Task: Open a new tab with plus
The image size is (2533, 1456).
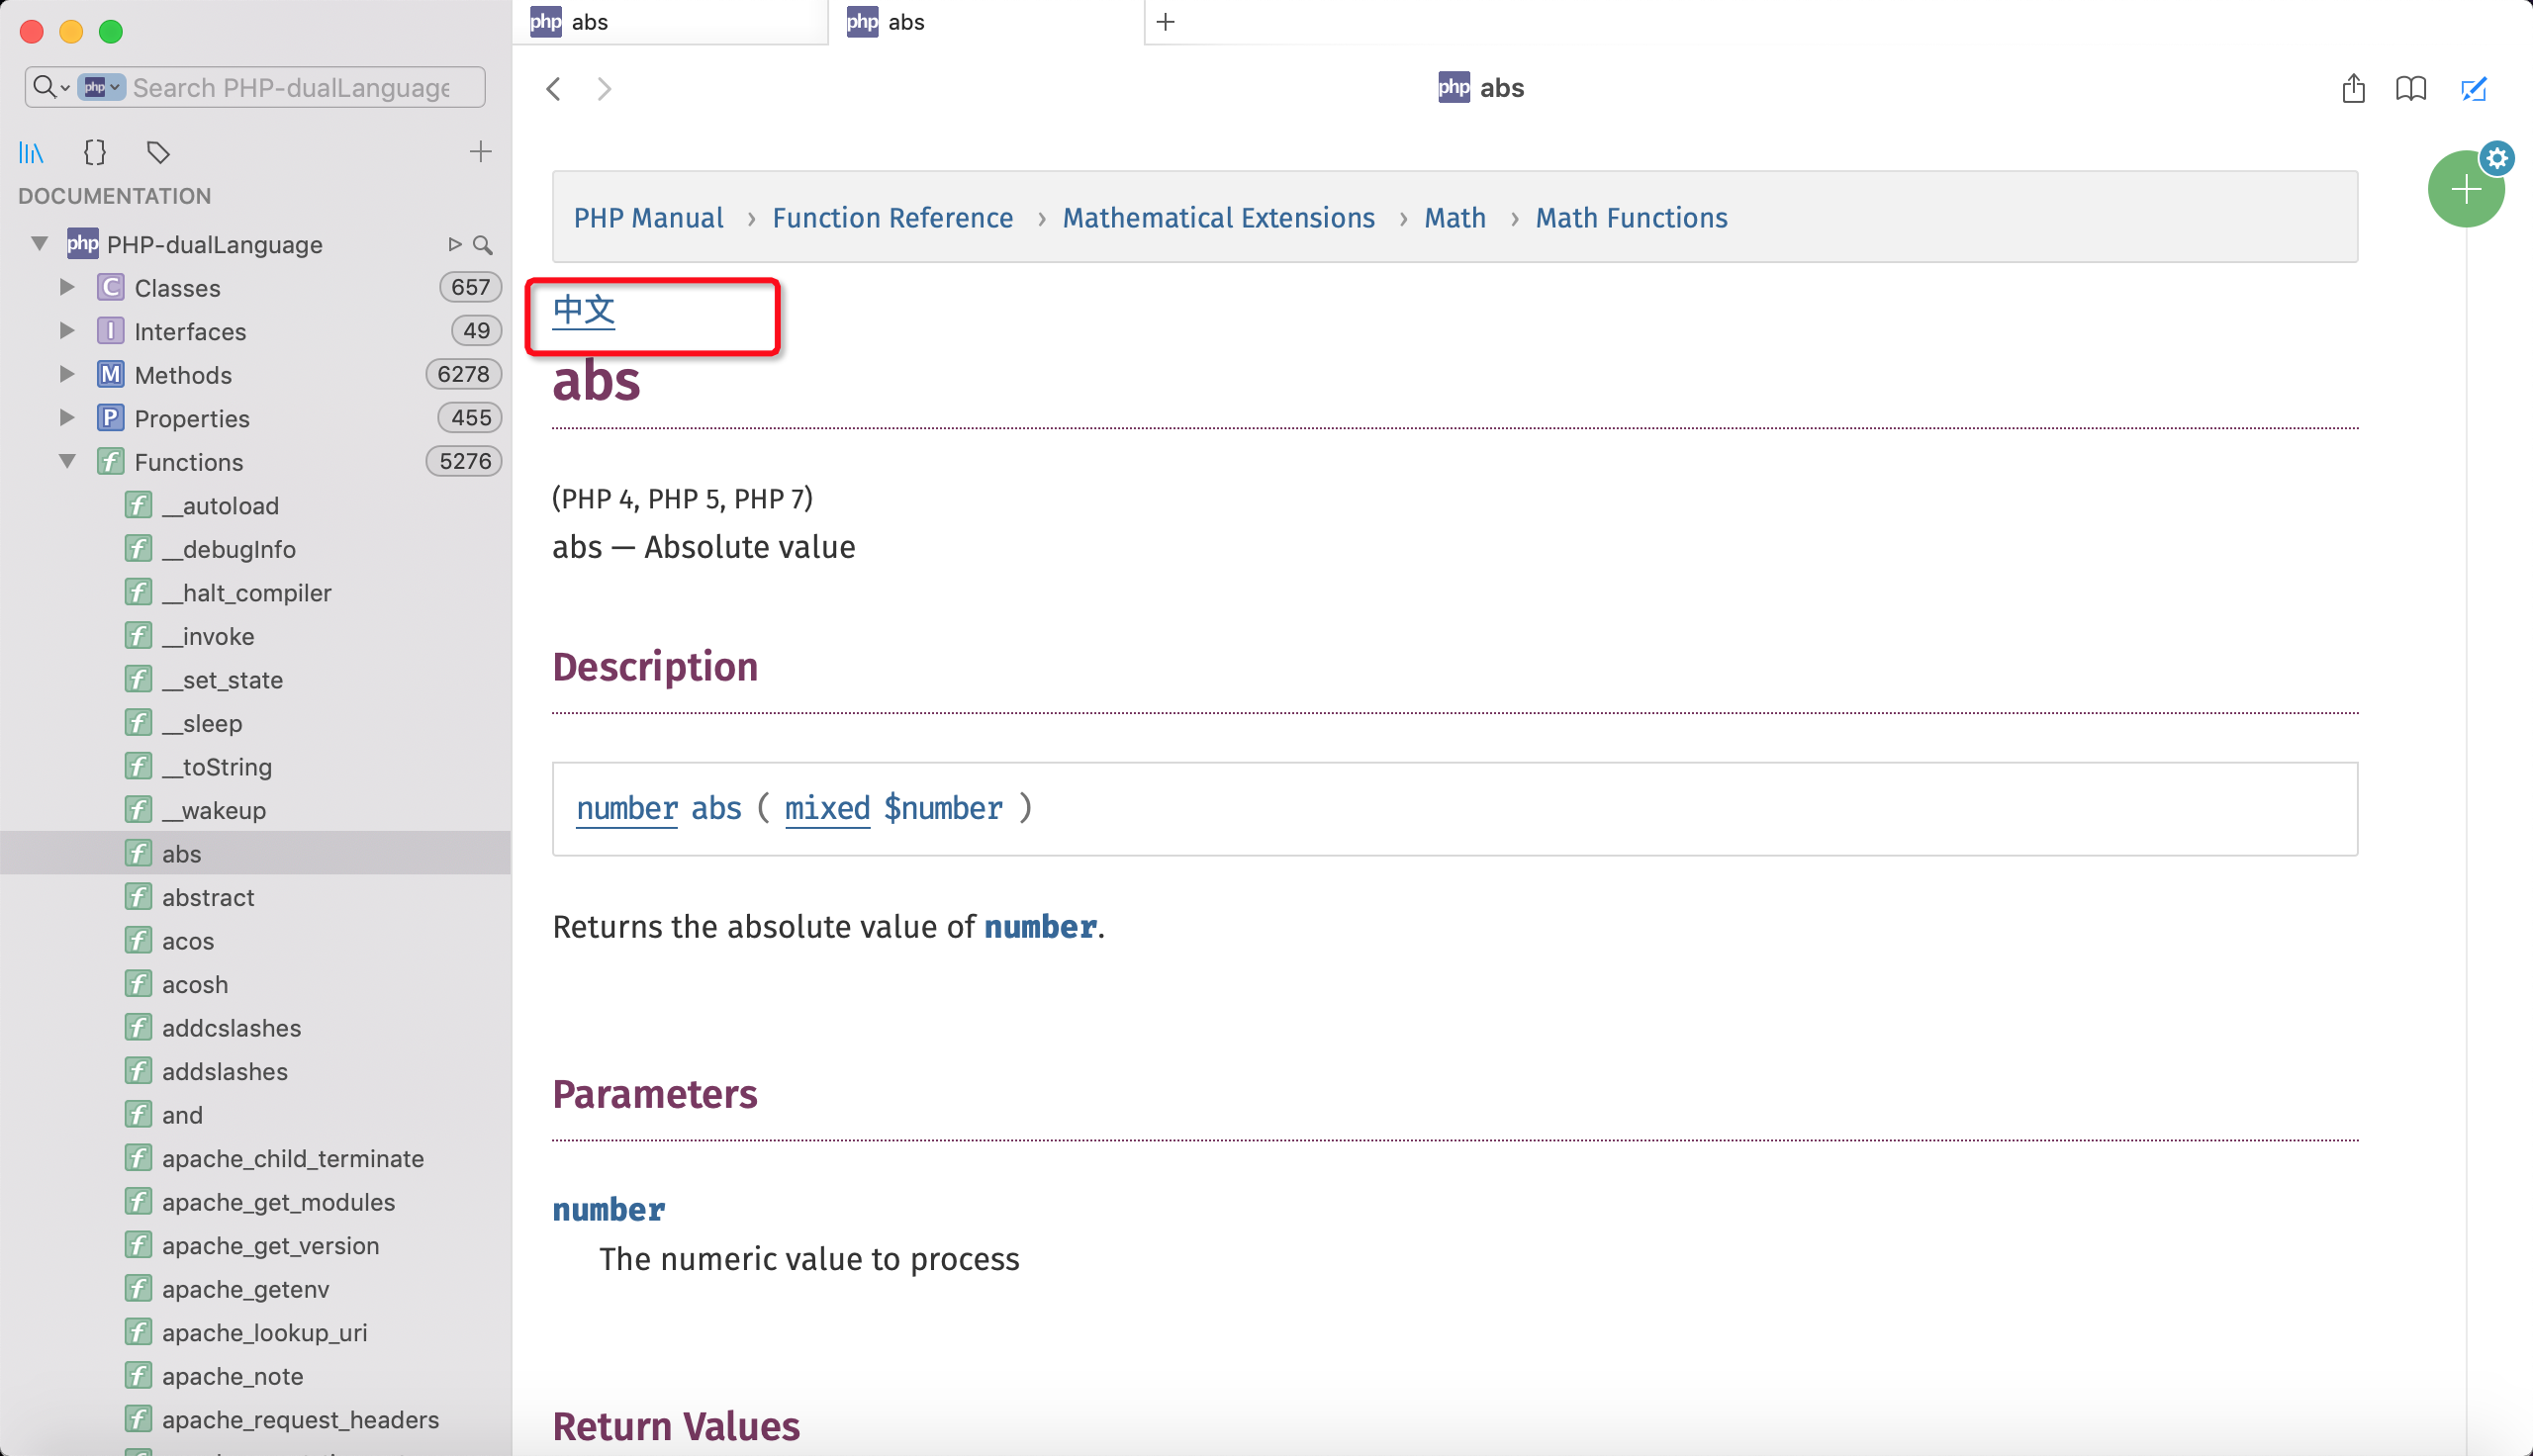Action: click(x=1164, y=22)
